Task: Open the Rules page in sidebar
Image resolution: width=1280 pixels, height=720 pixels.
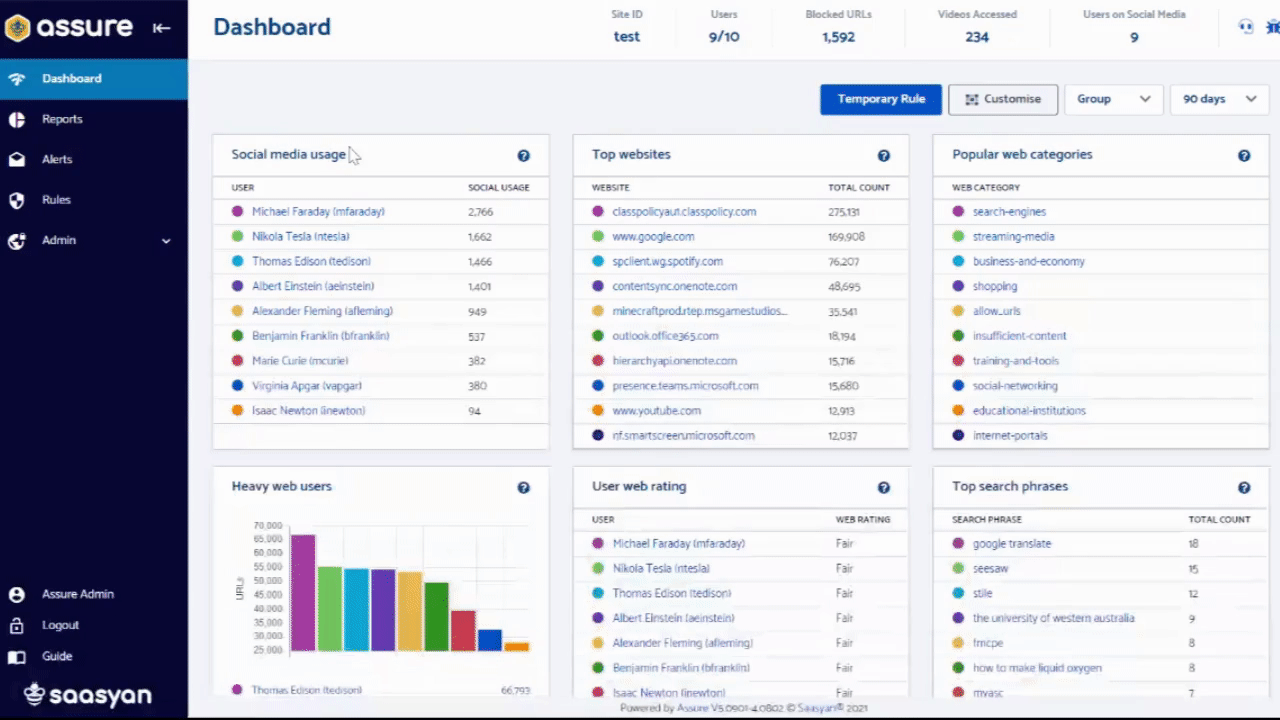Action: pos(56,200)
